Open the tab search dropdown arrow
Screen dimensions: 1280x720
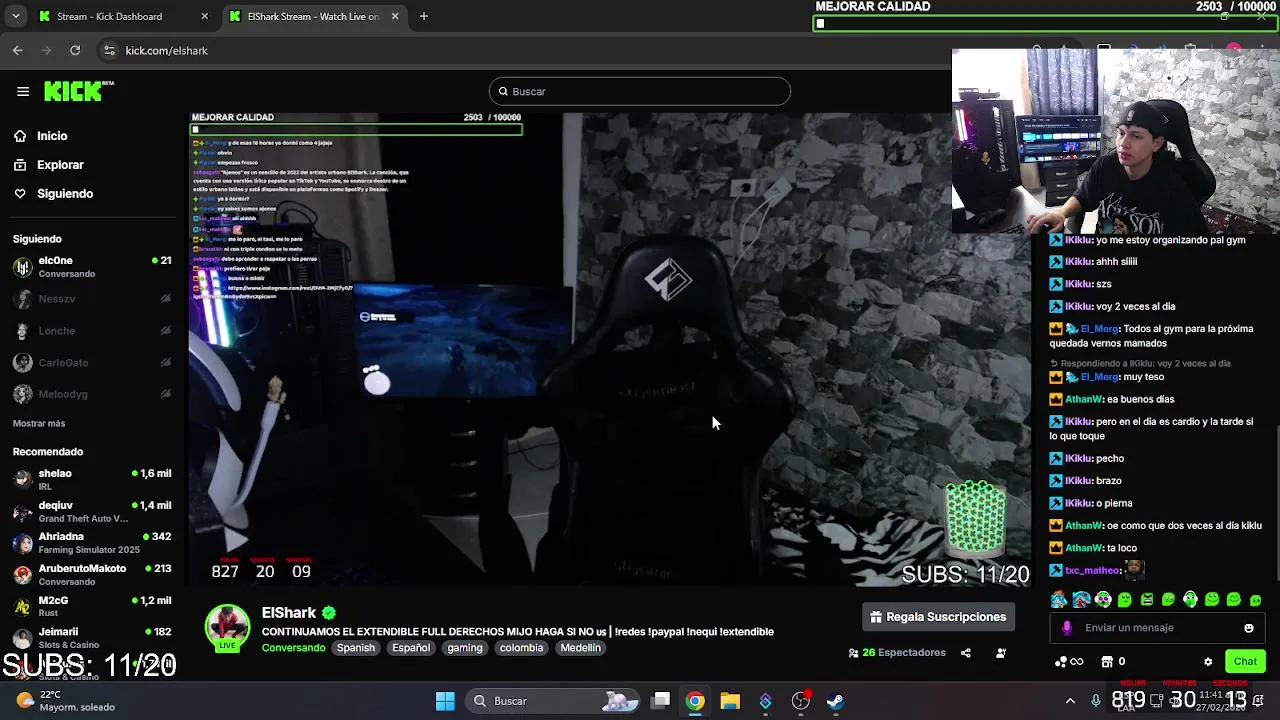15,16
